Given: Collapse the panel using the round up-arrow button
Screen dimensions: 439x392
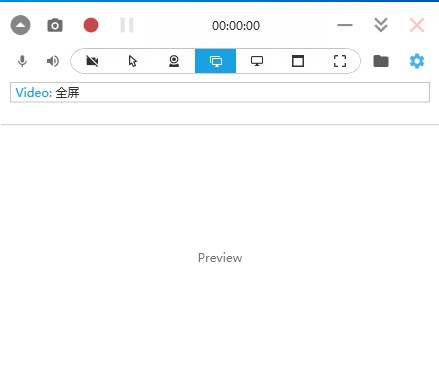Looking at the screenshot, I should tap(20, 25).
